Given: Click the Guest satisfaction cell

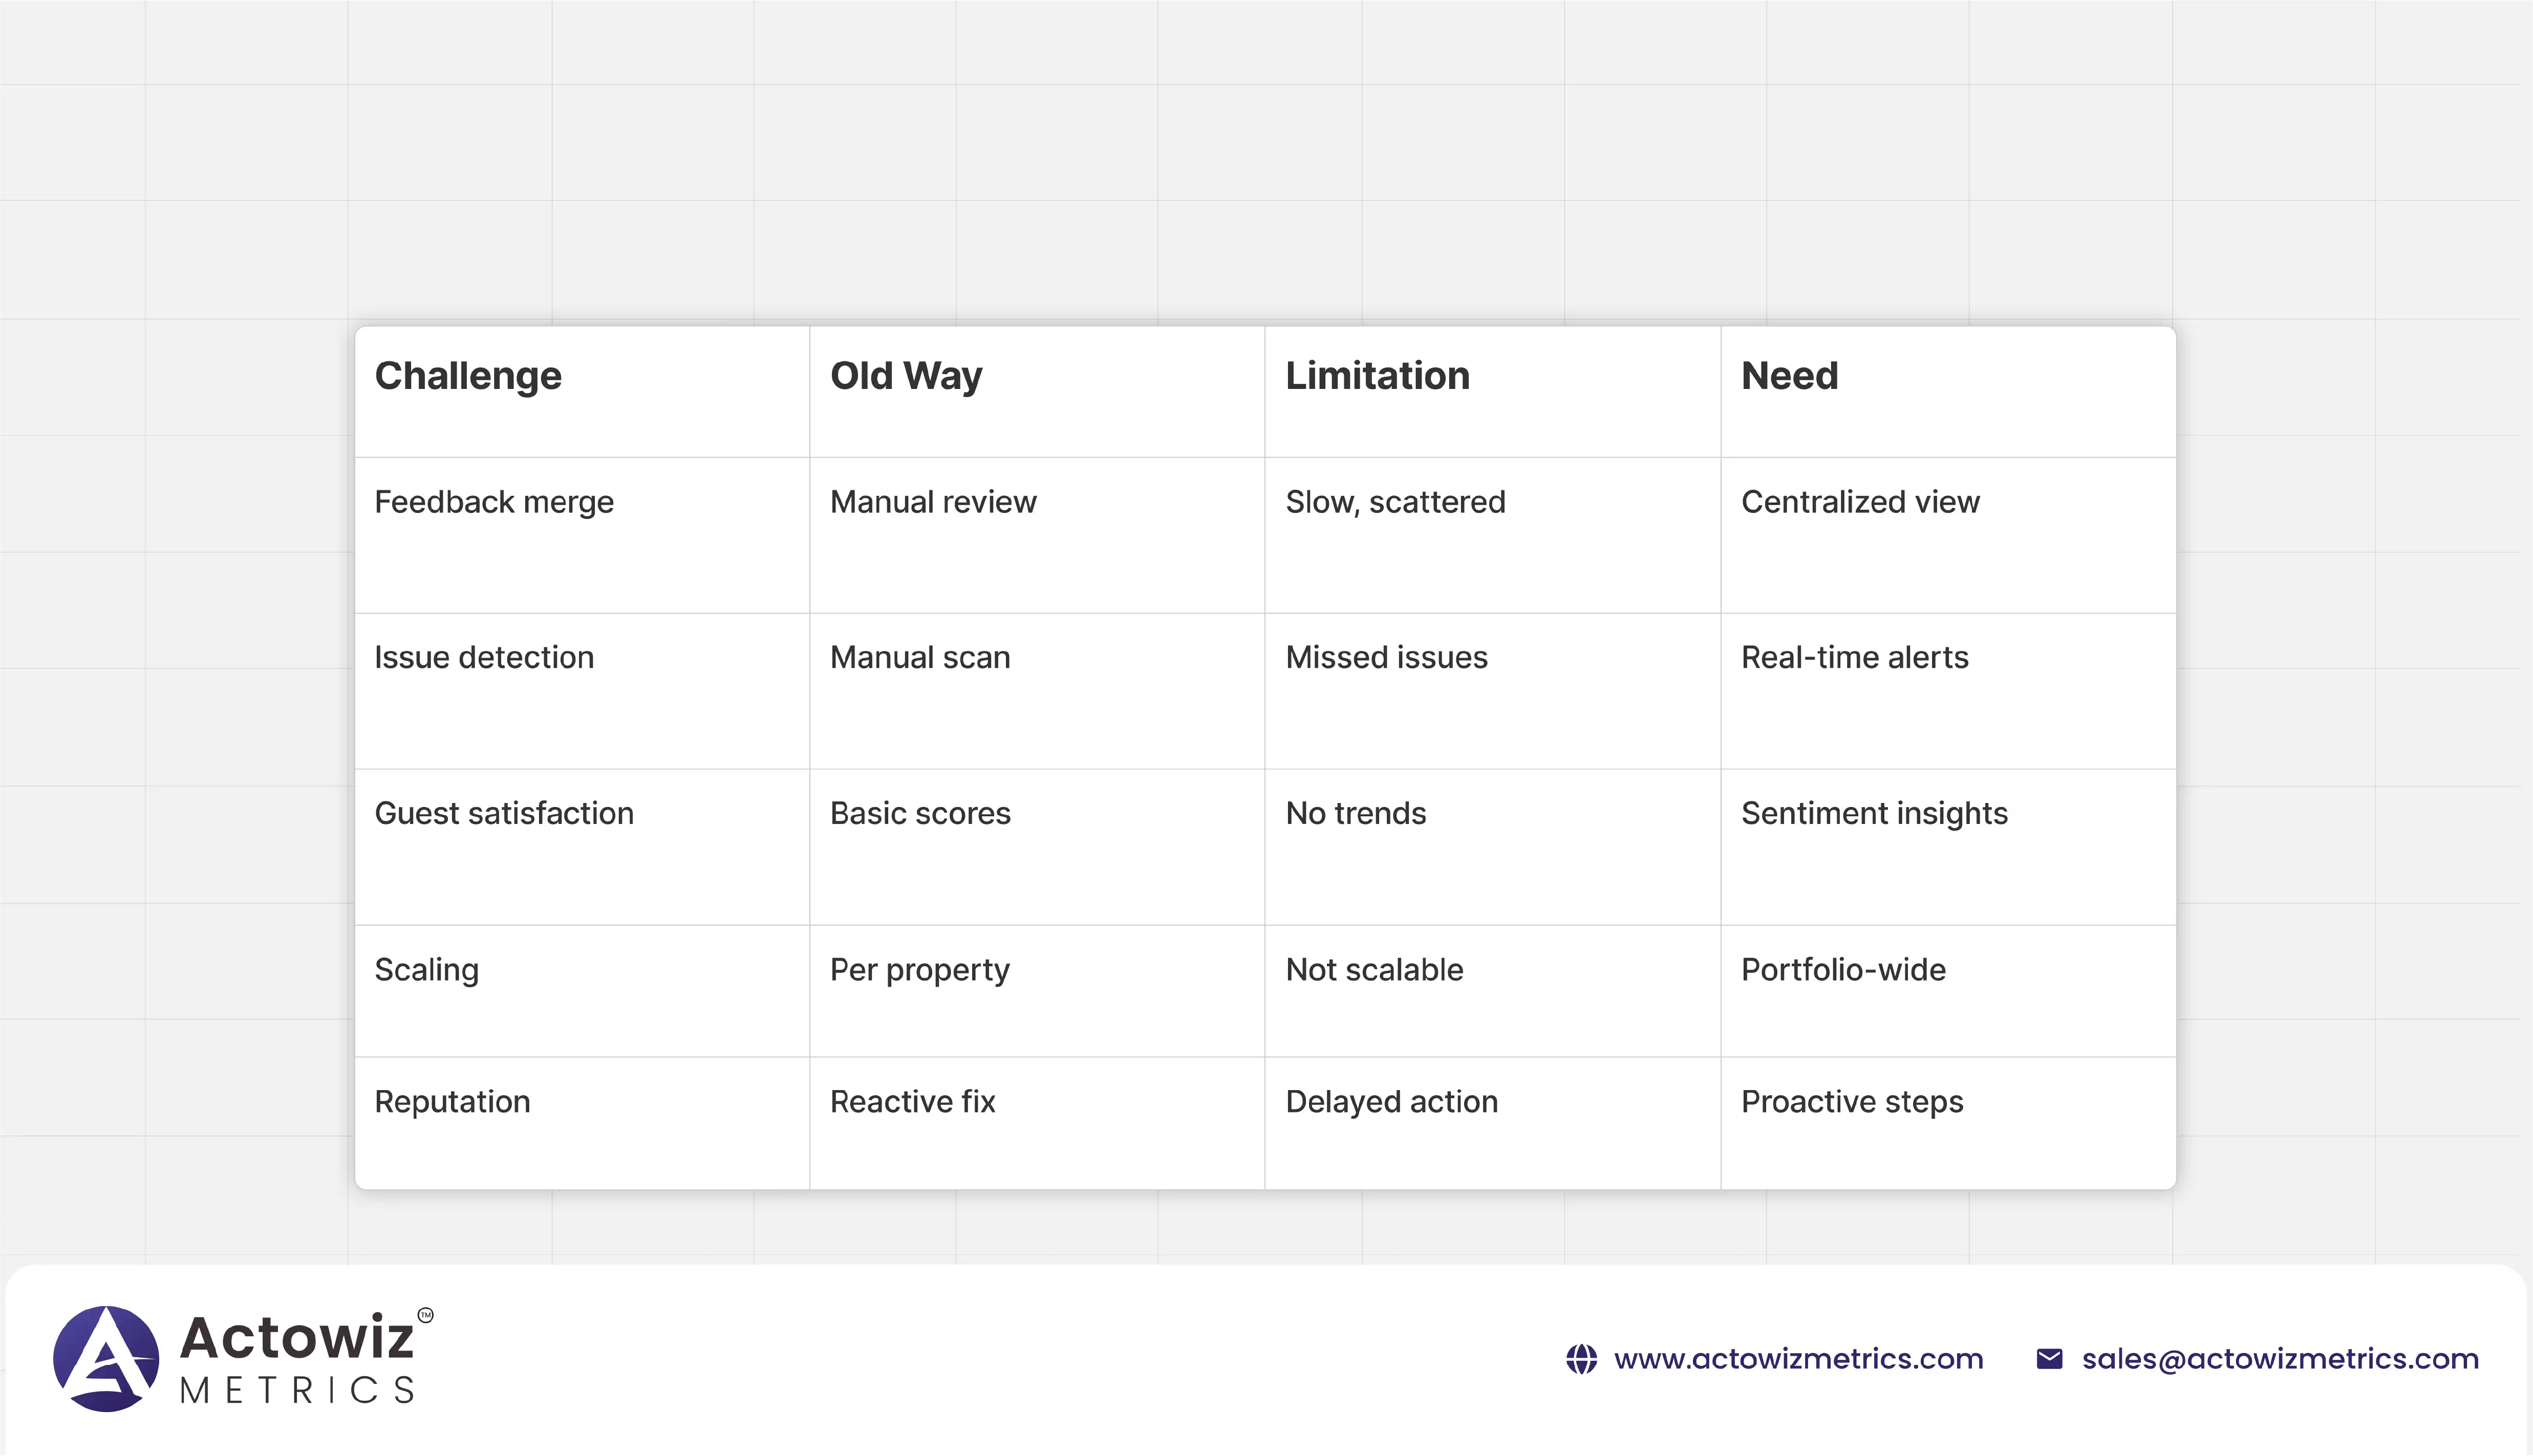Looking at the screenshot, I should pyautogui.click(x=504, y=814).
